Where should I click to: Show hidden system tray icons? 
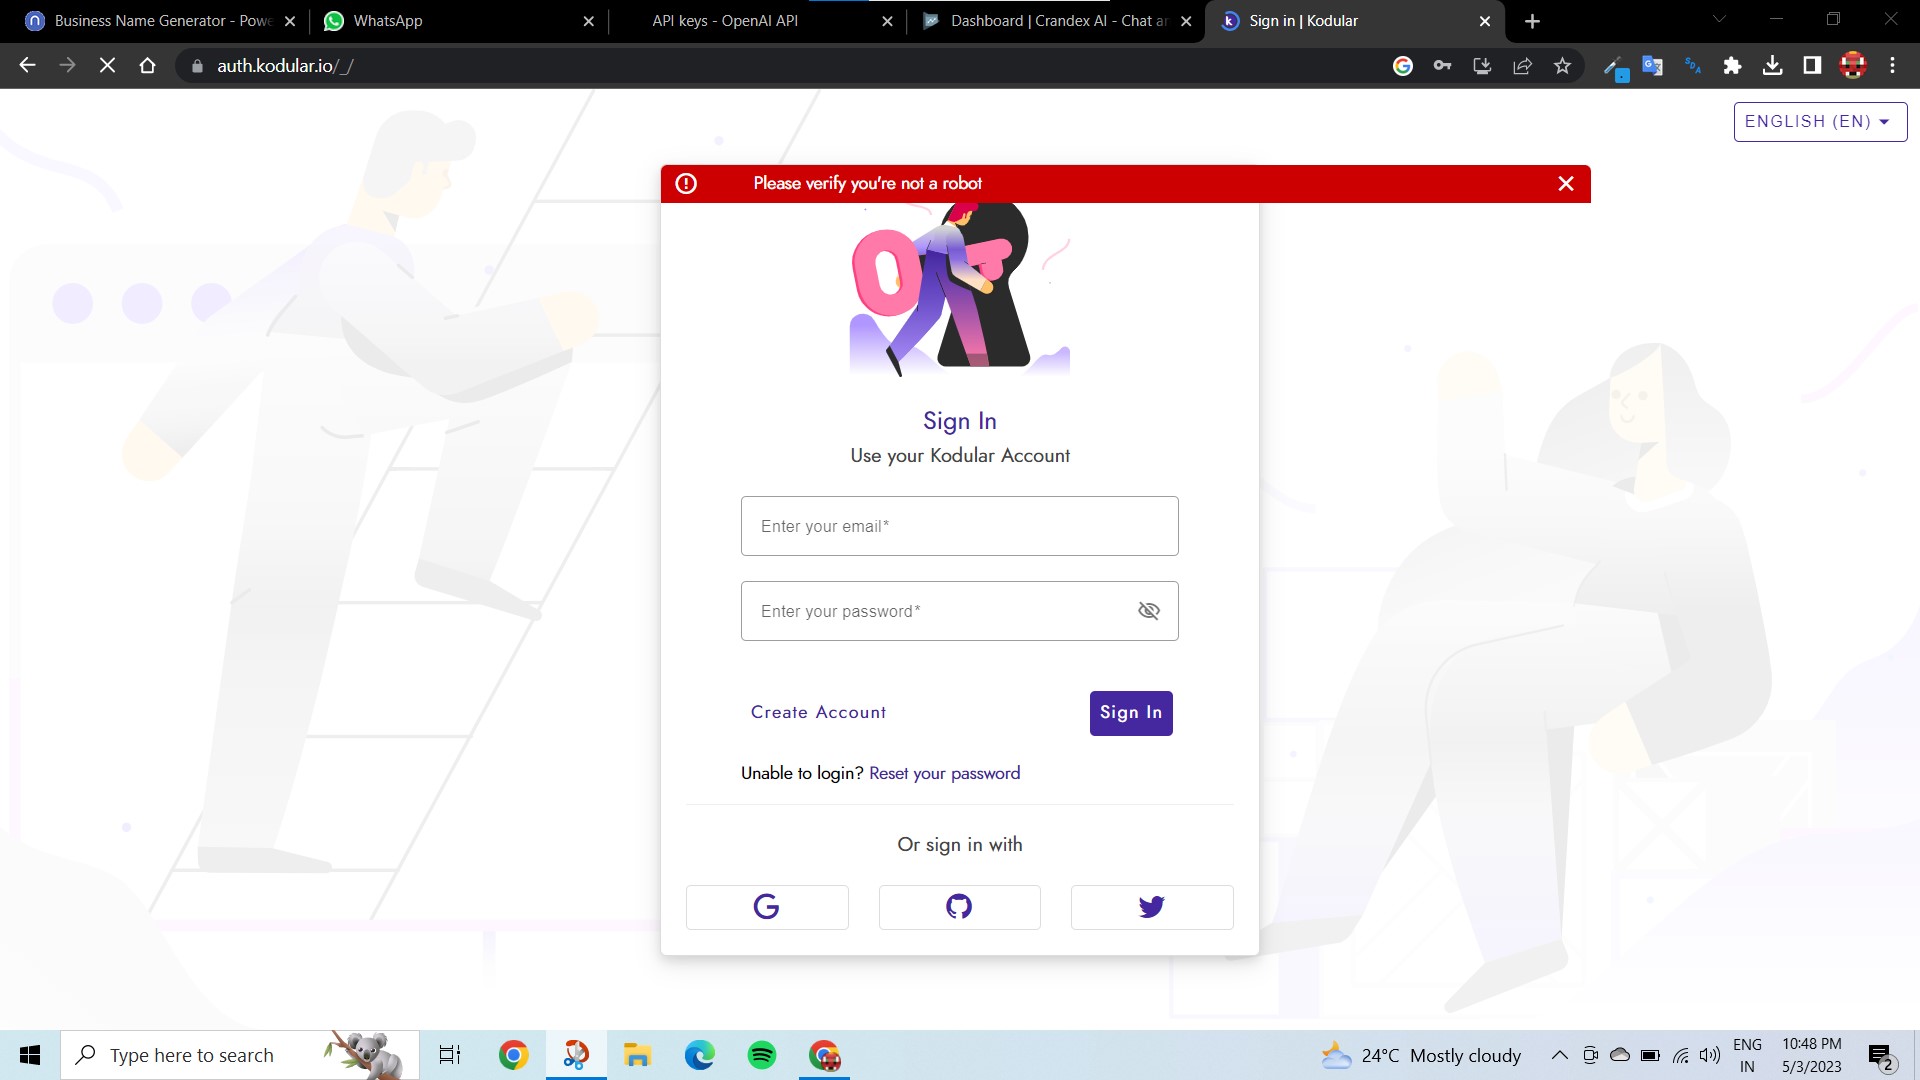(1559, 1055)
